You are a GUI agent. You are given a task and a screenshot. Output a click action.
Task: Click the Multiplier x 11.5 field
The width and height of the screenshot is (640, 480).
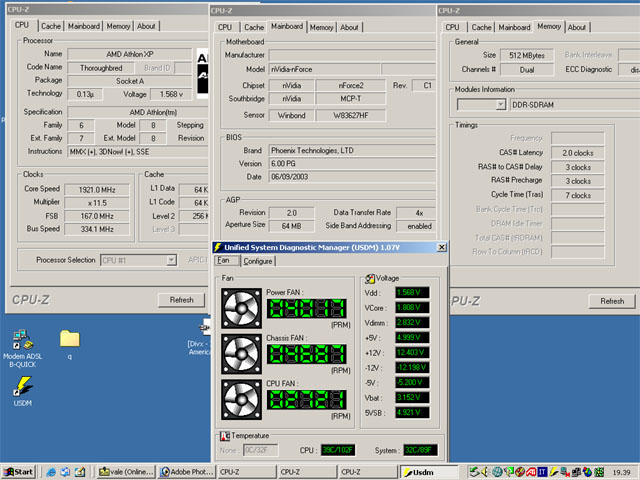(97, 203)
